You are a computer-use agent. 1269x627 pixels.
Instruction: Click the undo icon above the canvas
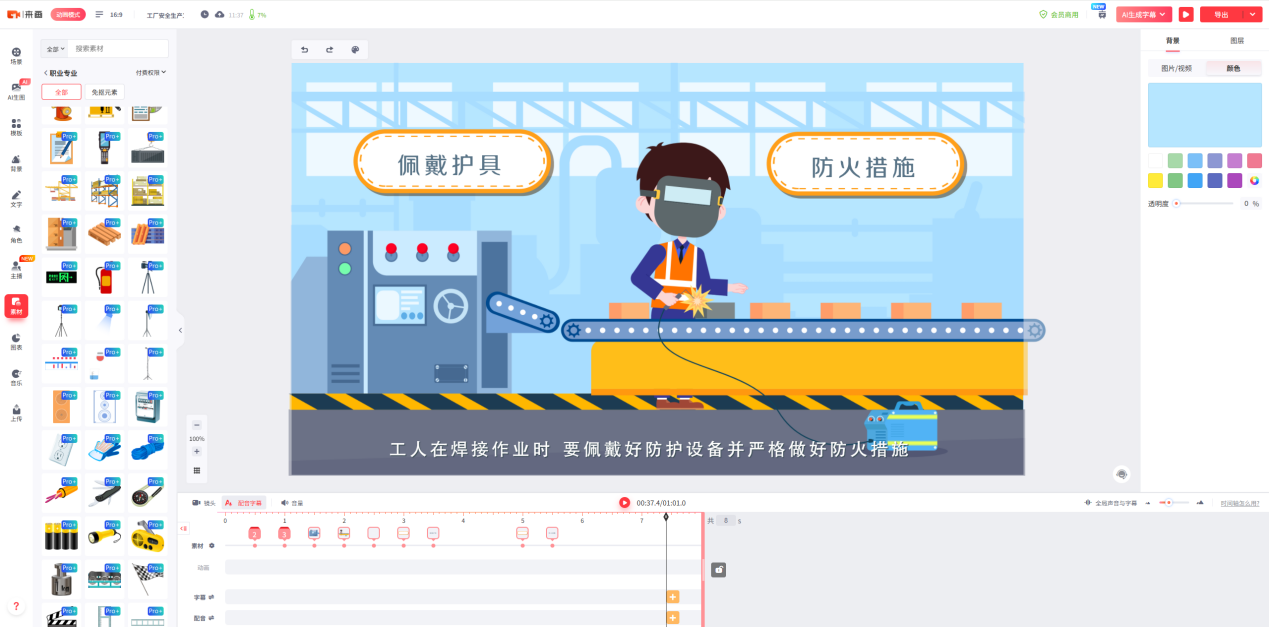pyautogui.click(x=302, y=48)
